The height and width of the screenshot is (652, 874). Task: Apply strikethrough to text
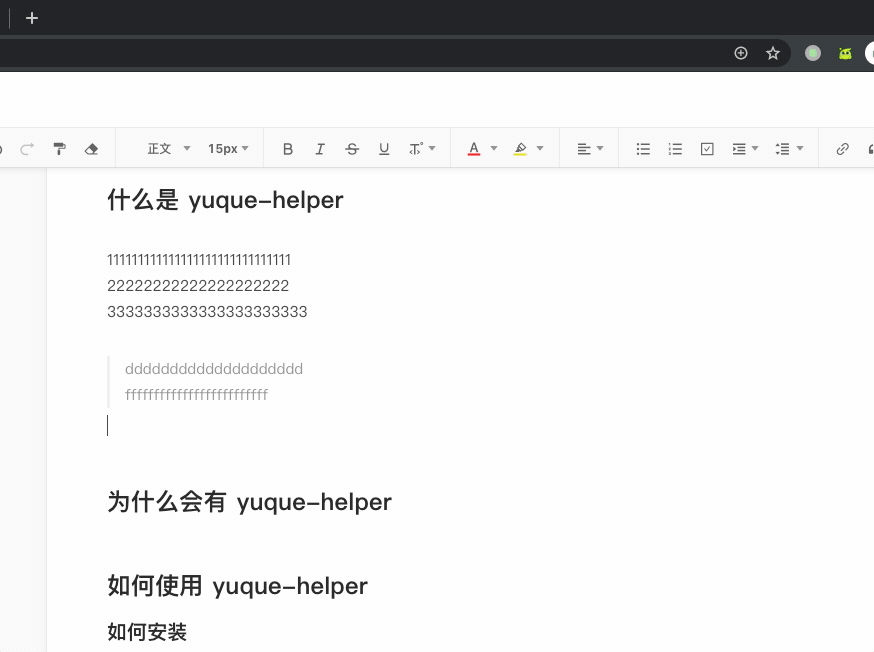click(x=352, y=148)
